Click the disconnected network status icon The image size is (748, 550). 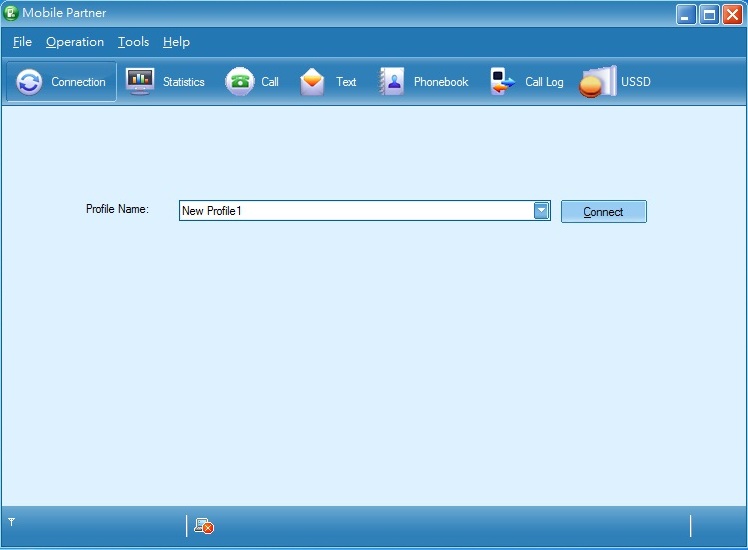click(204, 526)
